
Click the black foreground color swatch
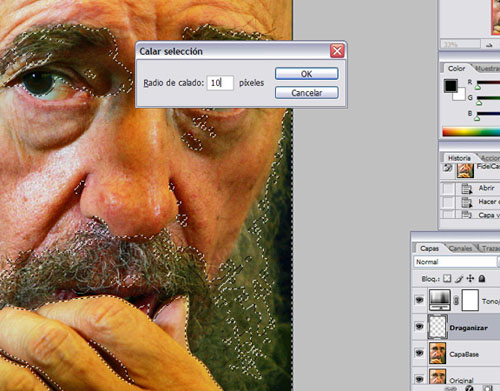450,86
